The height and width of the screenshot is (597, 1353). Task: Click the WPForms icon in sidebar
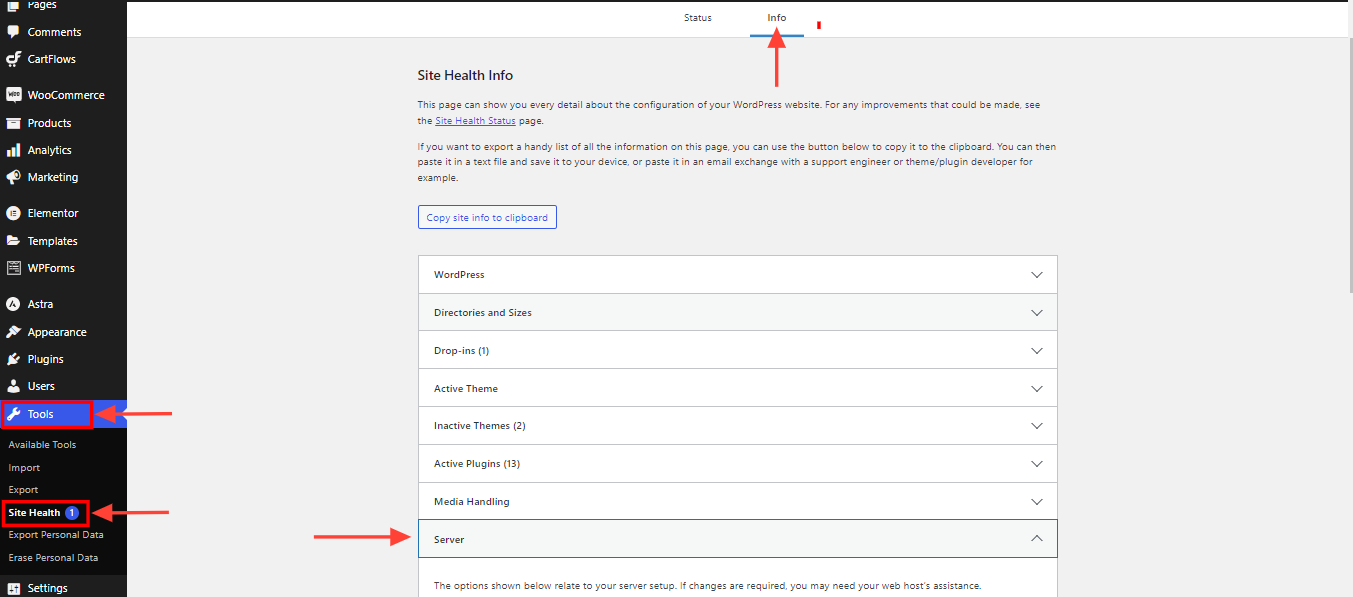13,268
